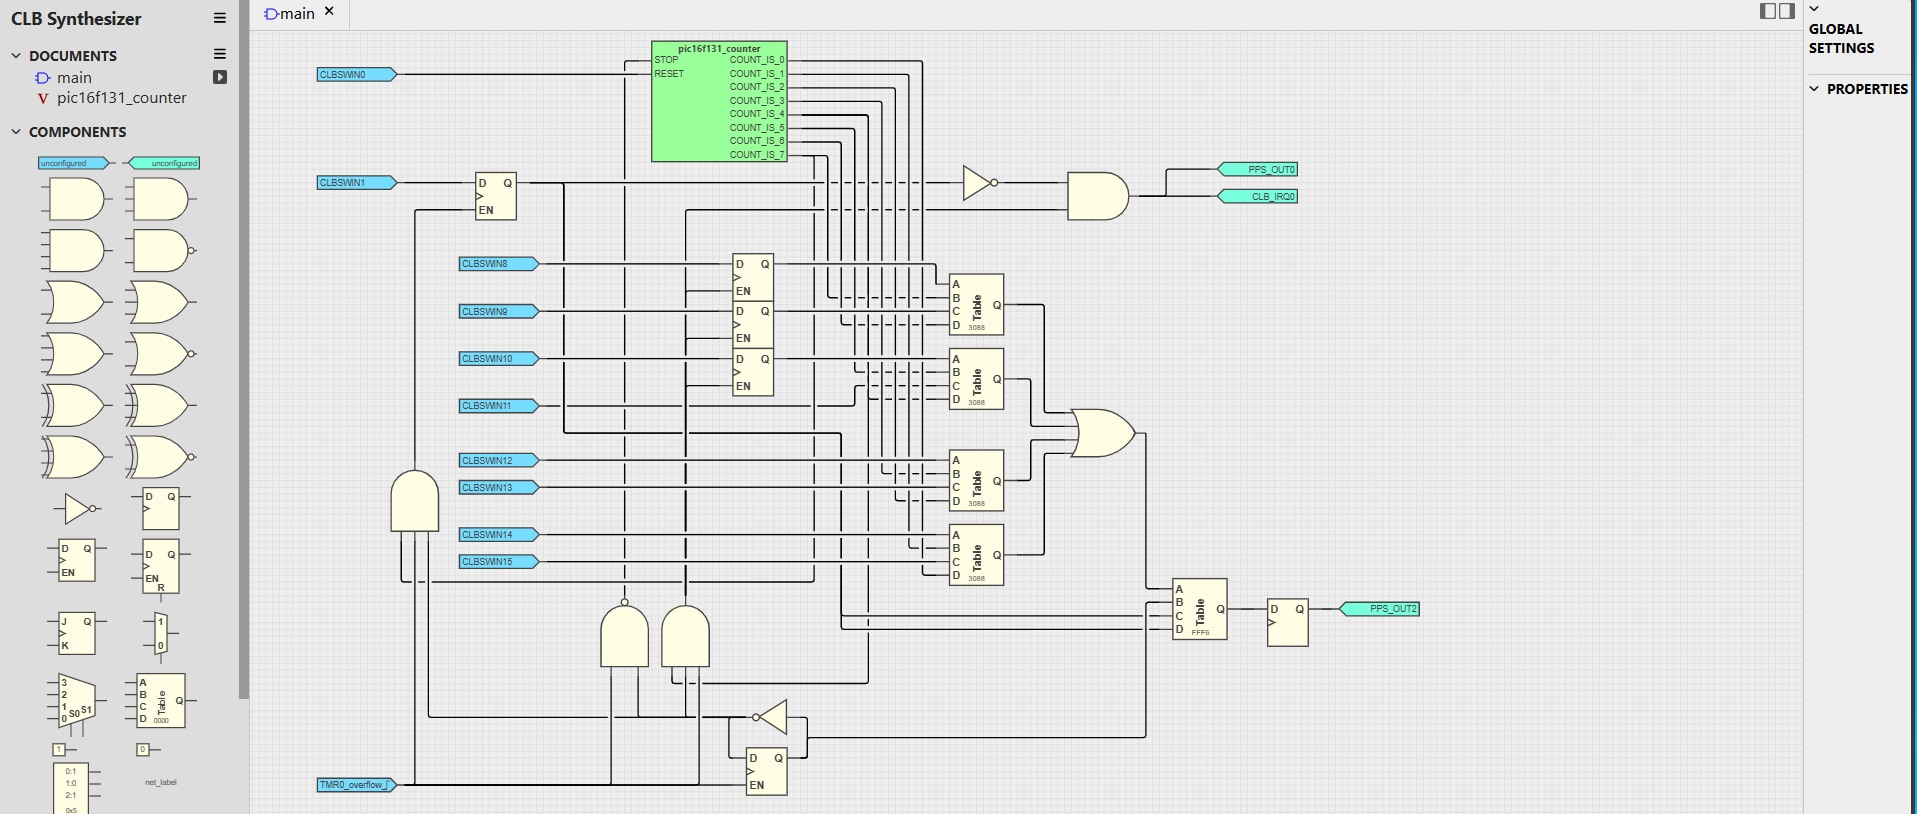Click the net_label component in palette
The width and height of the screenshot is (1917, 814).
point(160,782)
